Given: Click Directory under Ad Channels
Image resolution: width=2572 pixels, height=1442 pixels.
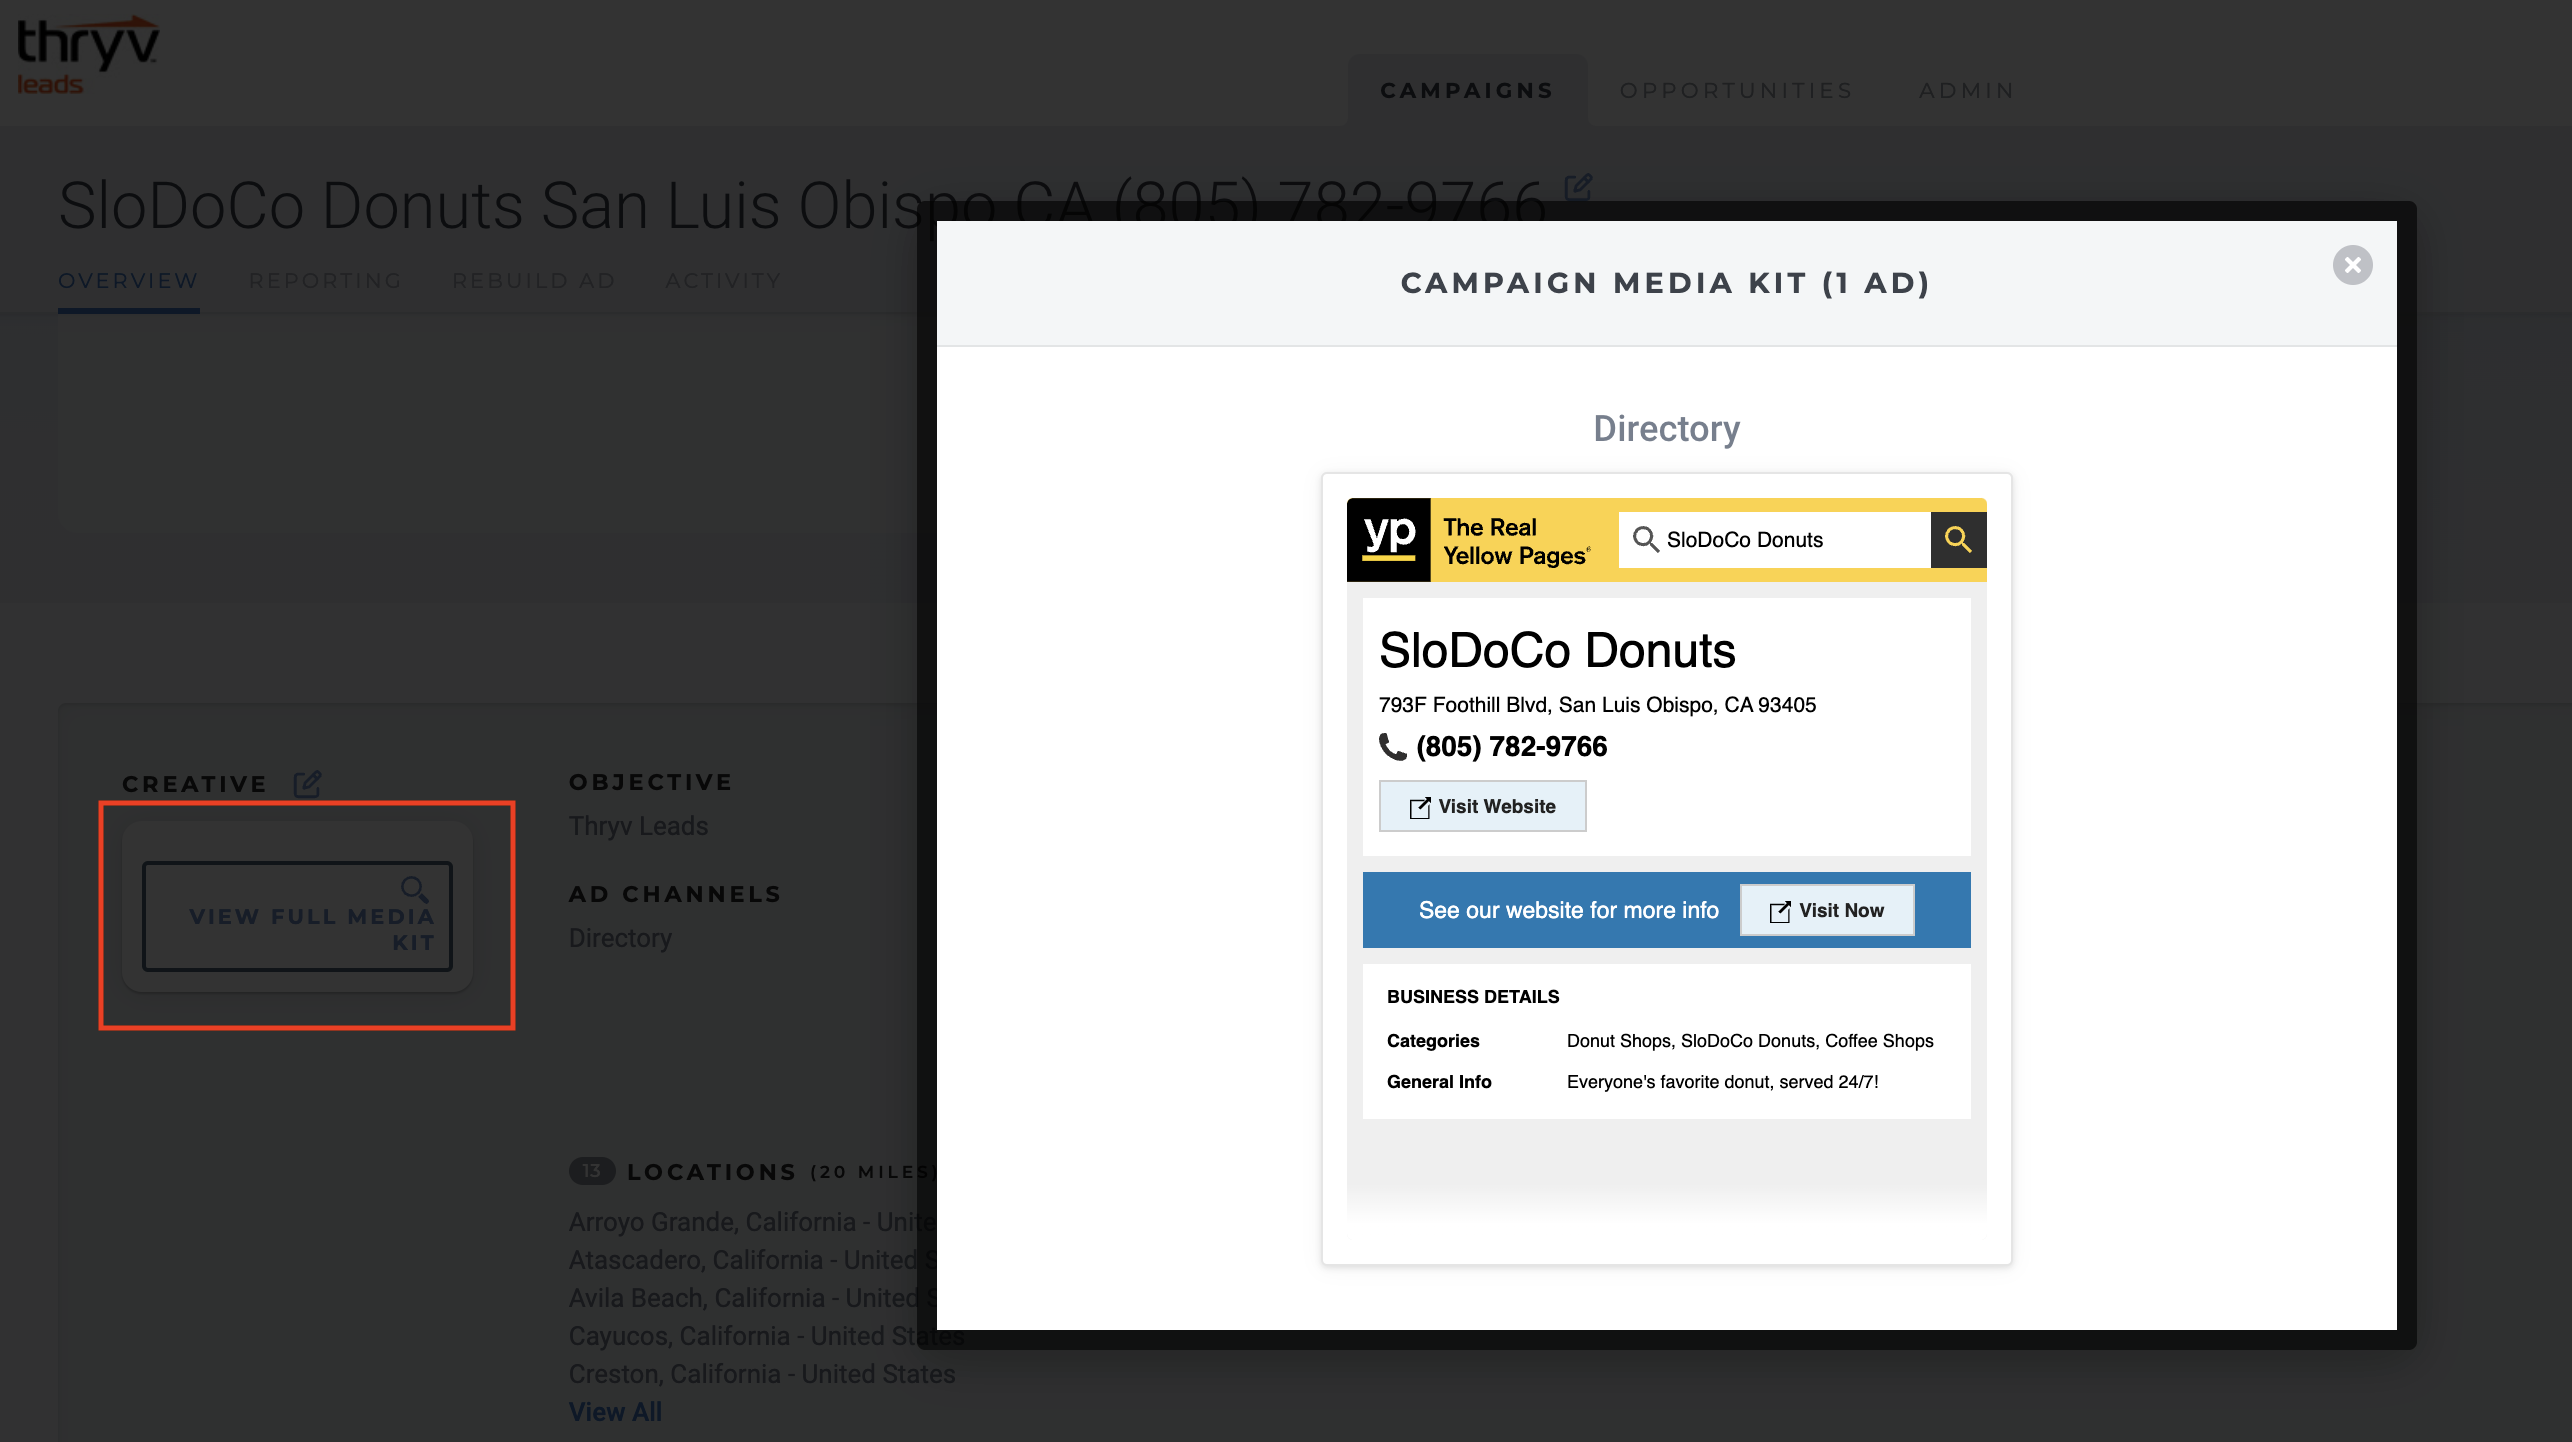Looking at the screenshot, I should pyautogui.click(x=620, y=938).
